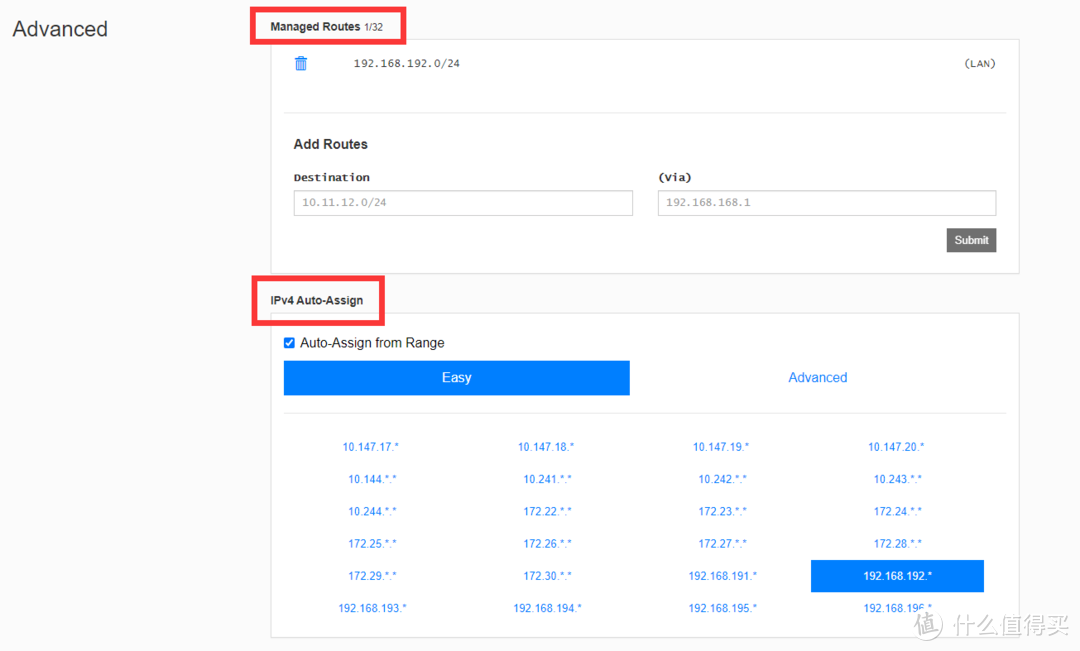The height and width of the screenshot is (651, 1080).
Task: Choose the 192.168.191.* range
Action: tap(722, 576)
